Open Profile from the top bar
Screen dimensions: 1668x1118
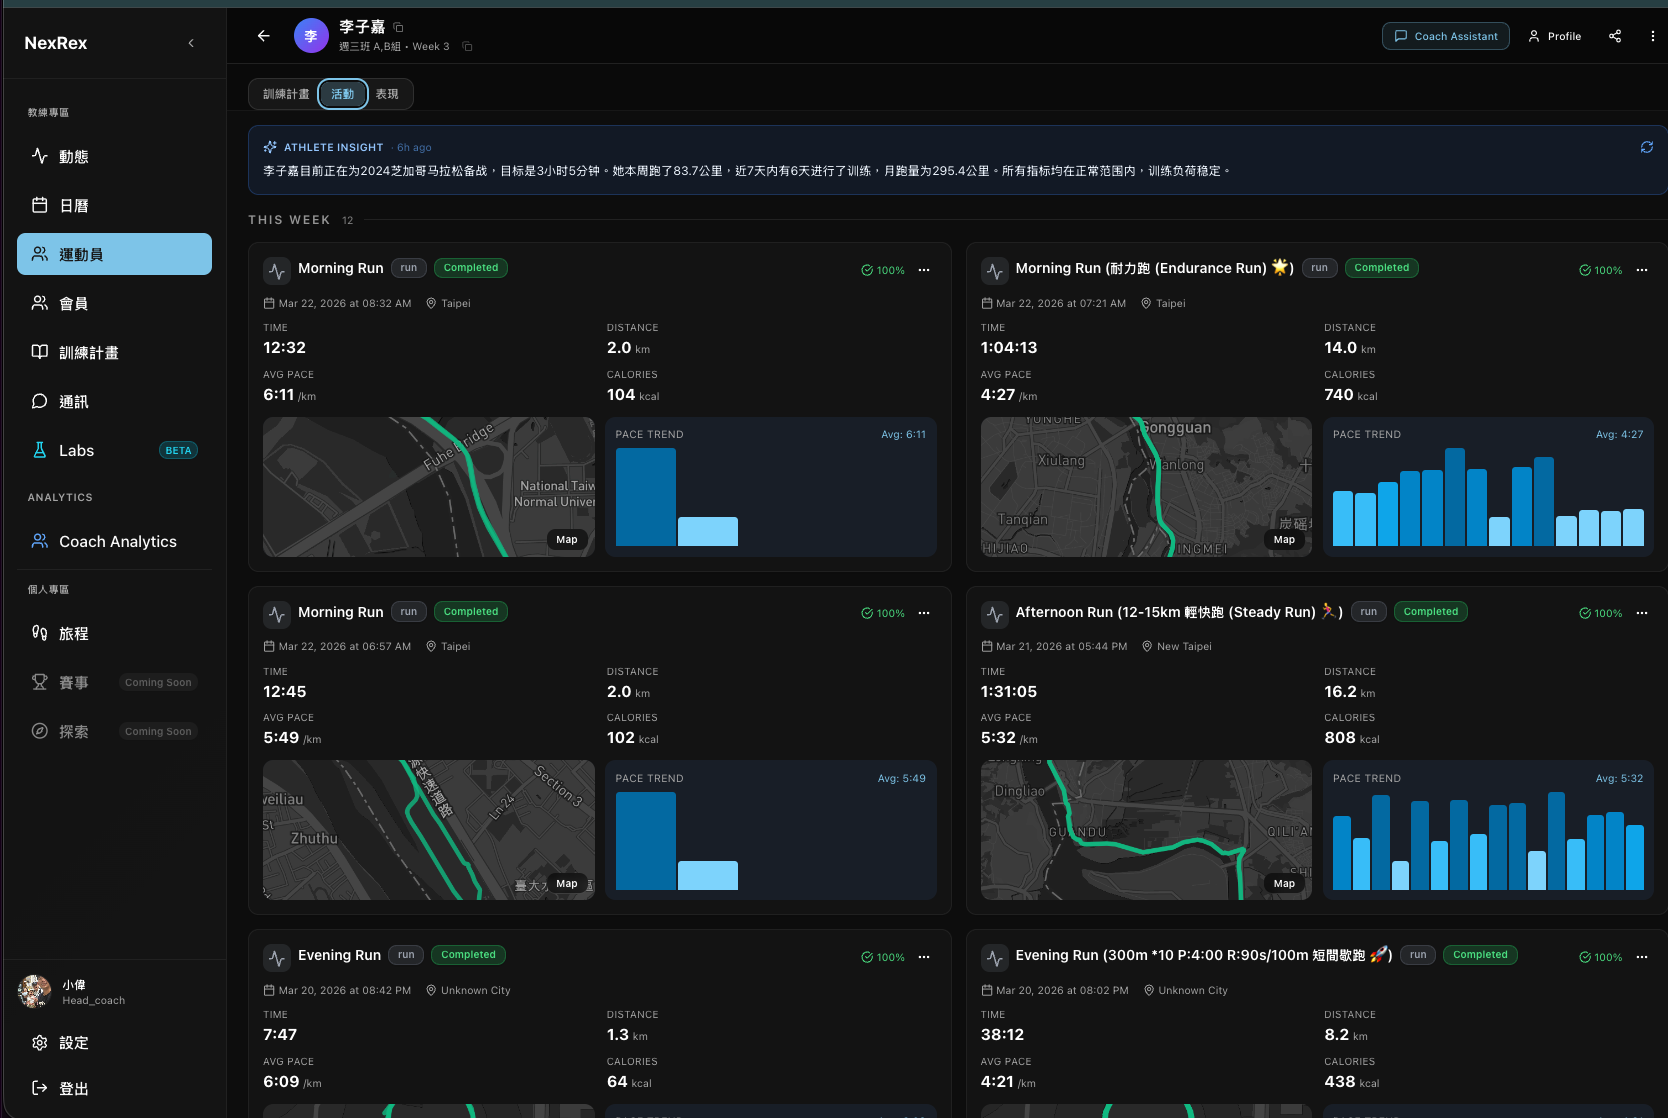click(1554, 36)
